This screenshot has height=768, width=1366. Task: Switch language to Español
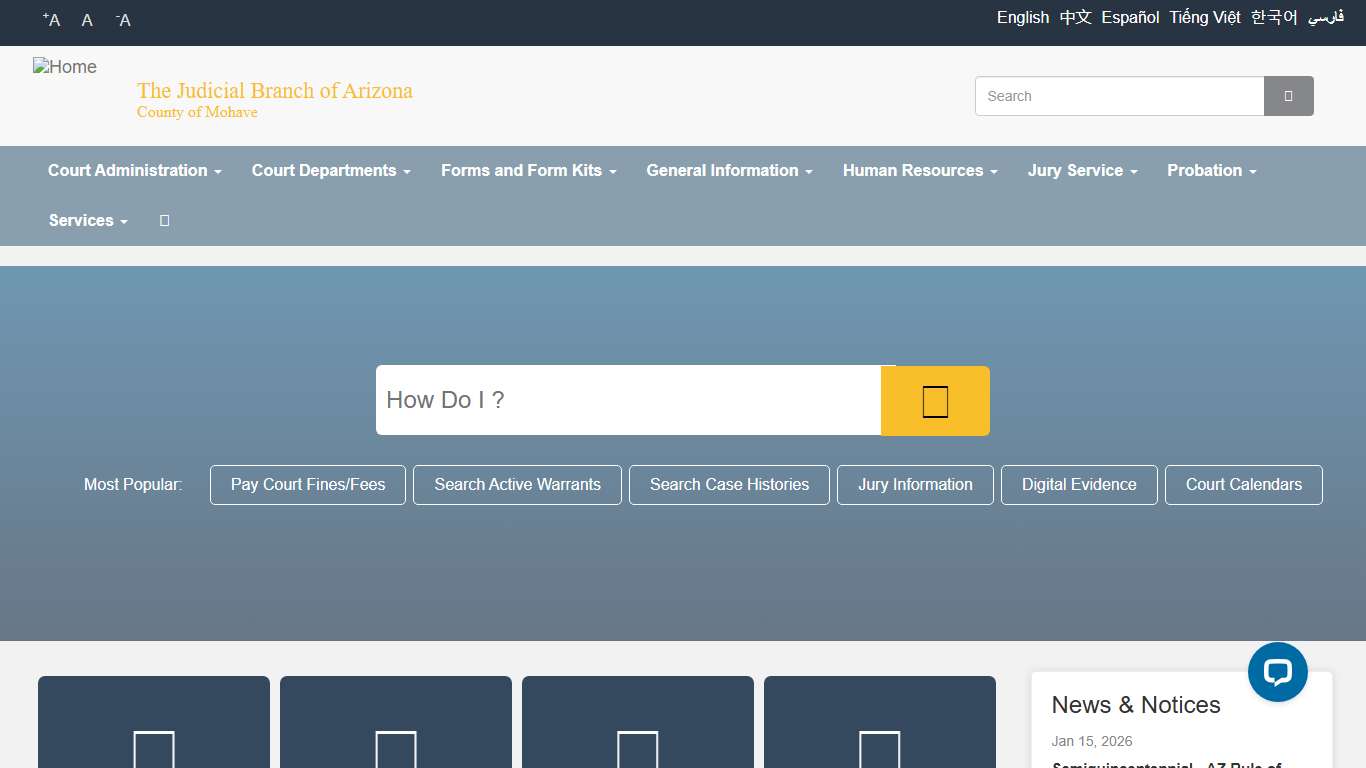tap(1130, 18)
